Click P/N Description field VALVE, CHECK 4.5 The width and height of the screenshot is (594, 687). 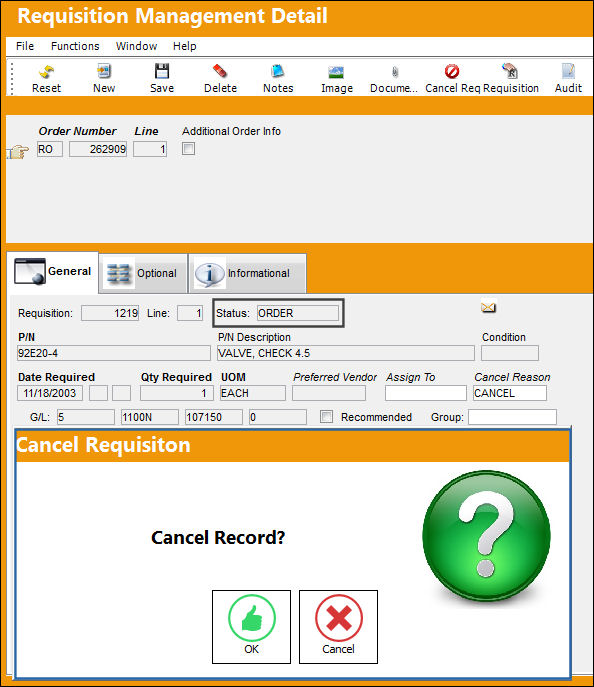click(x=346, y=353)
